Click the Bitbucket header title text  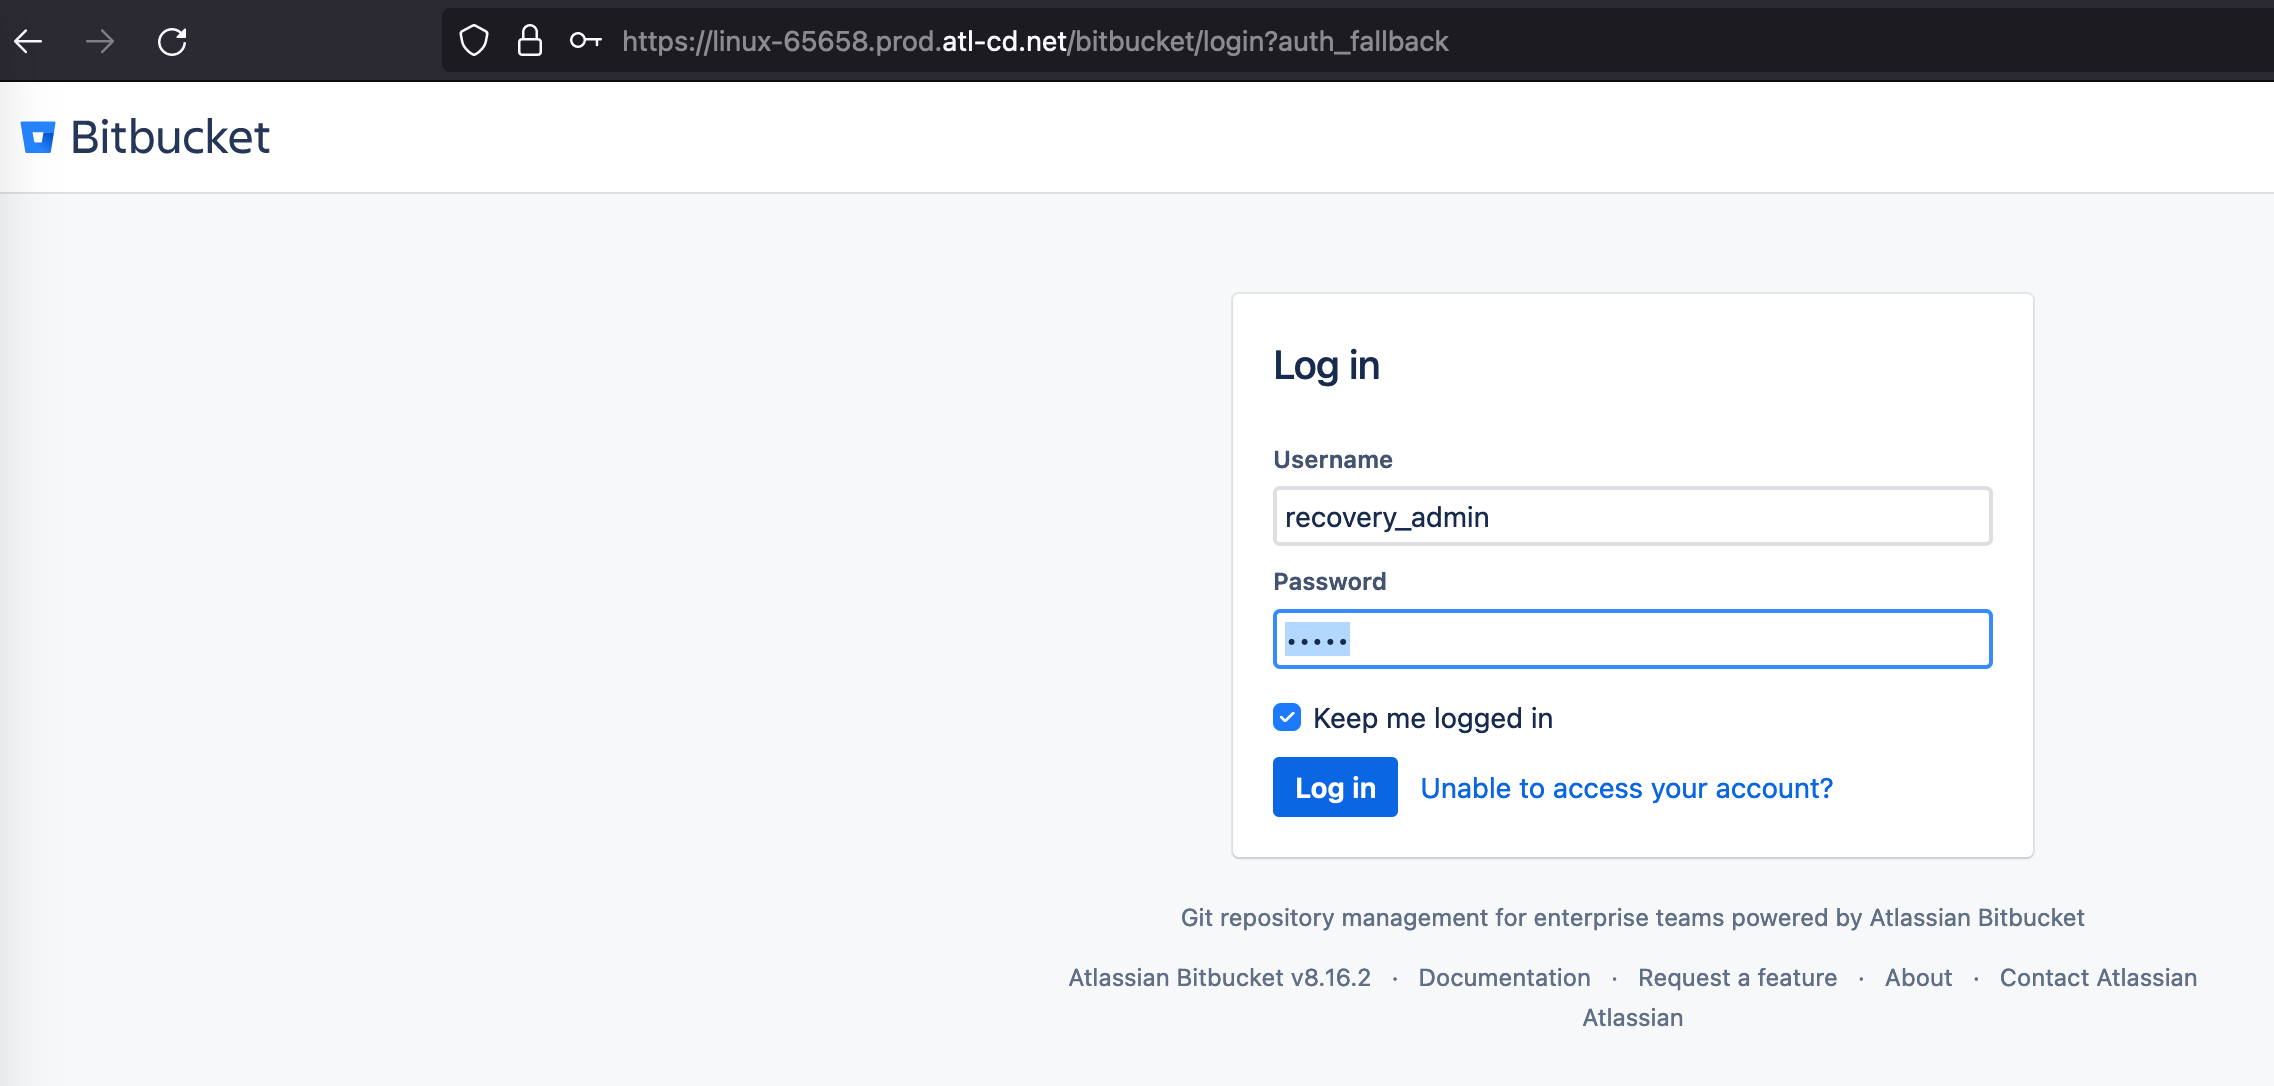(170, 137)
